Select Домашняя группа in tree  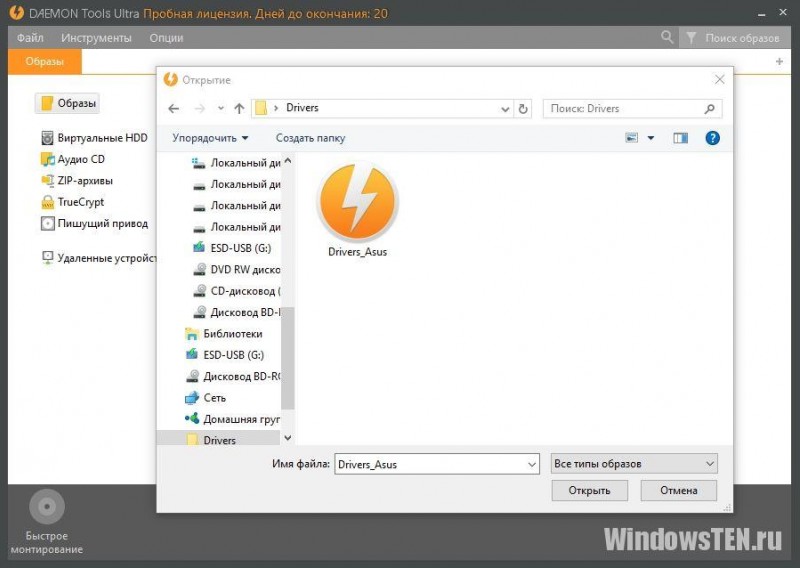pyautogui.click(x=233, y=419)
